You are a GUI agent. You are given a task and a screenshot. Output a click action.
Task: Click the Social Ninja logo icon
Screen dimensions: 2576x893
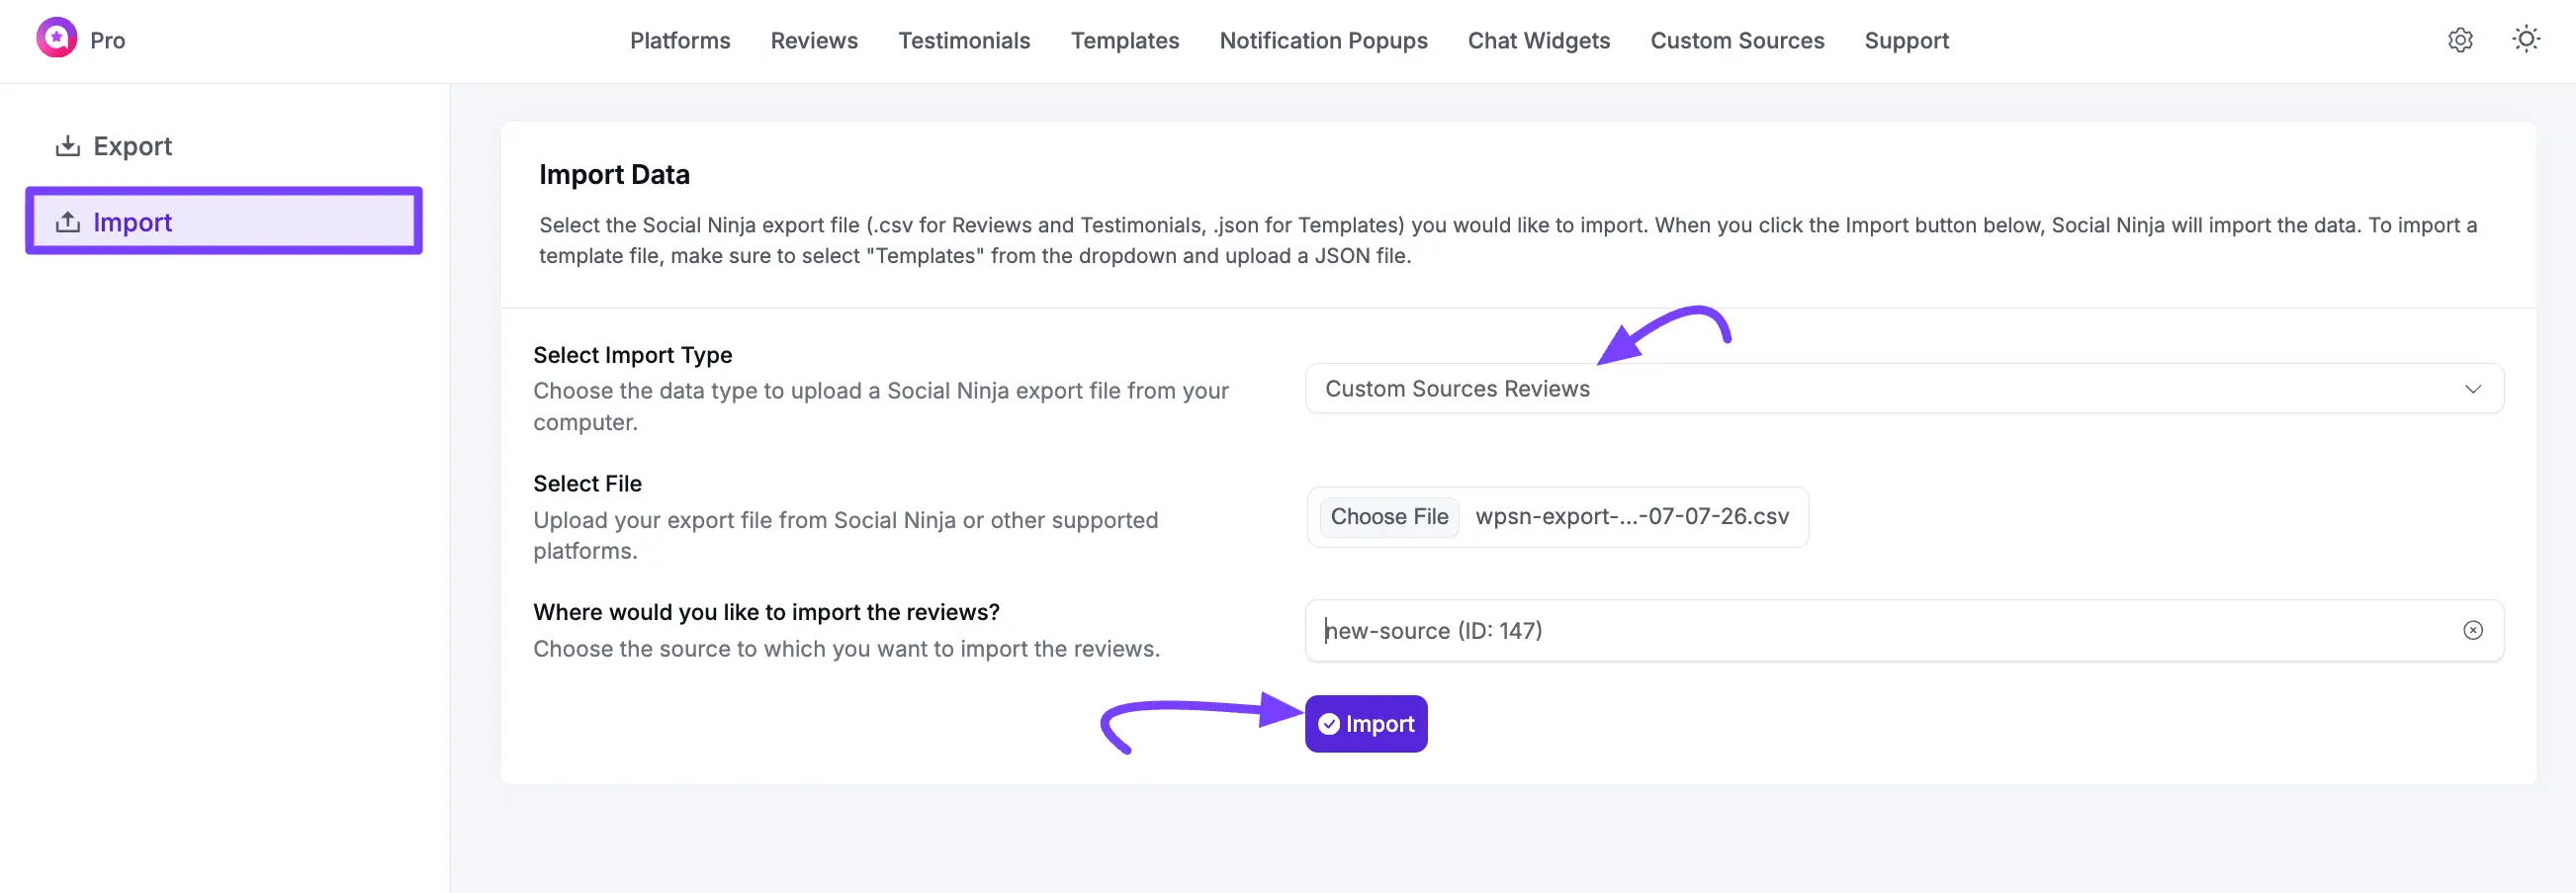pos(56,39)
